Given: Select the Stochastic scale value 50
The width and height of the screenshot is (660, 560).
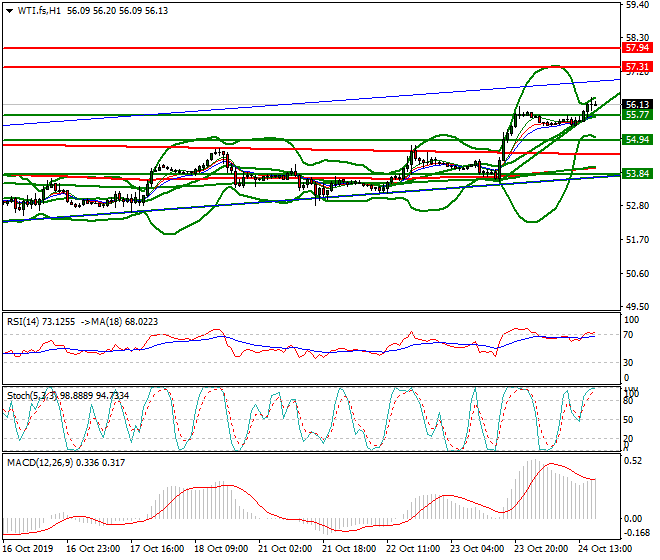Looking at the screenshot, I should [628, 420].
